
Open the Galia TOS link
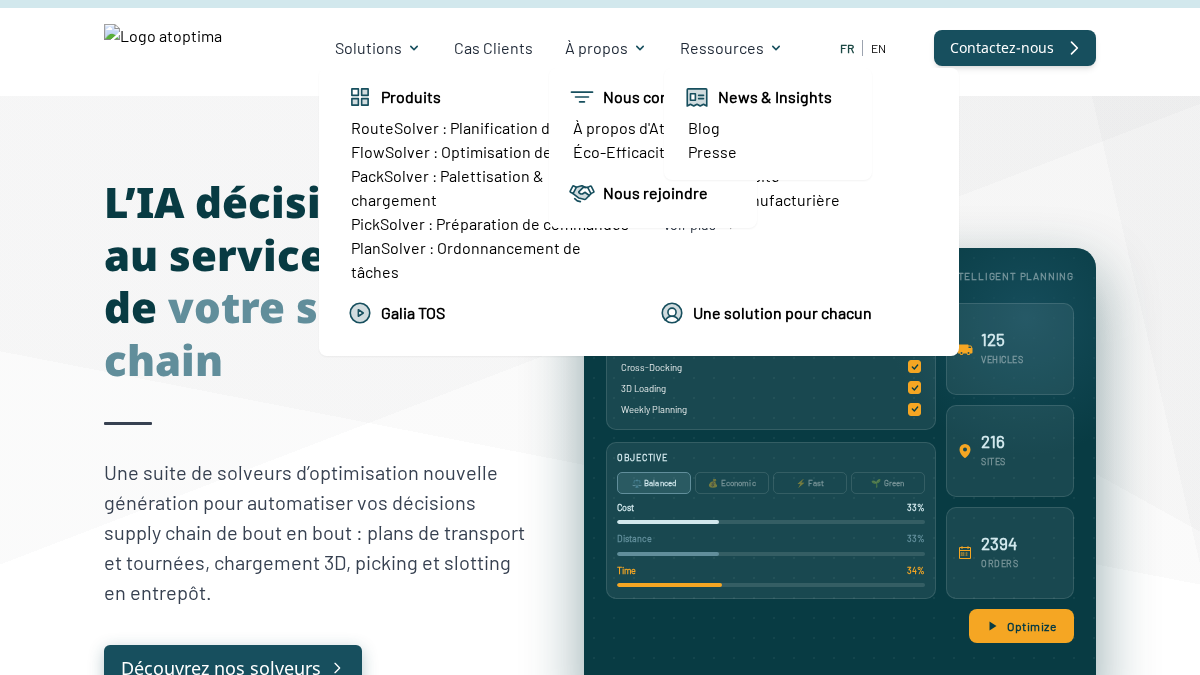tap(413, 313)
